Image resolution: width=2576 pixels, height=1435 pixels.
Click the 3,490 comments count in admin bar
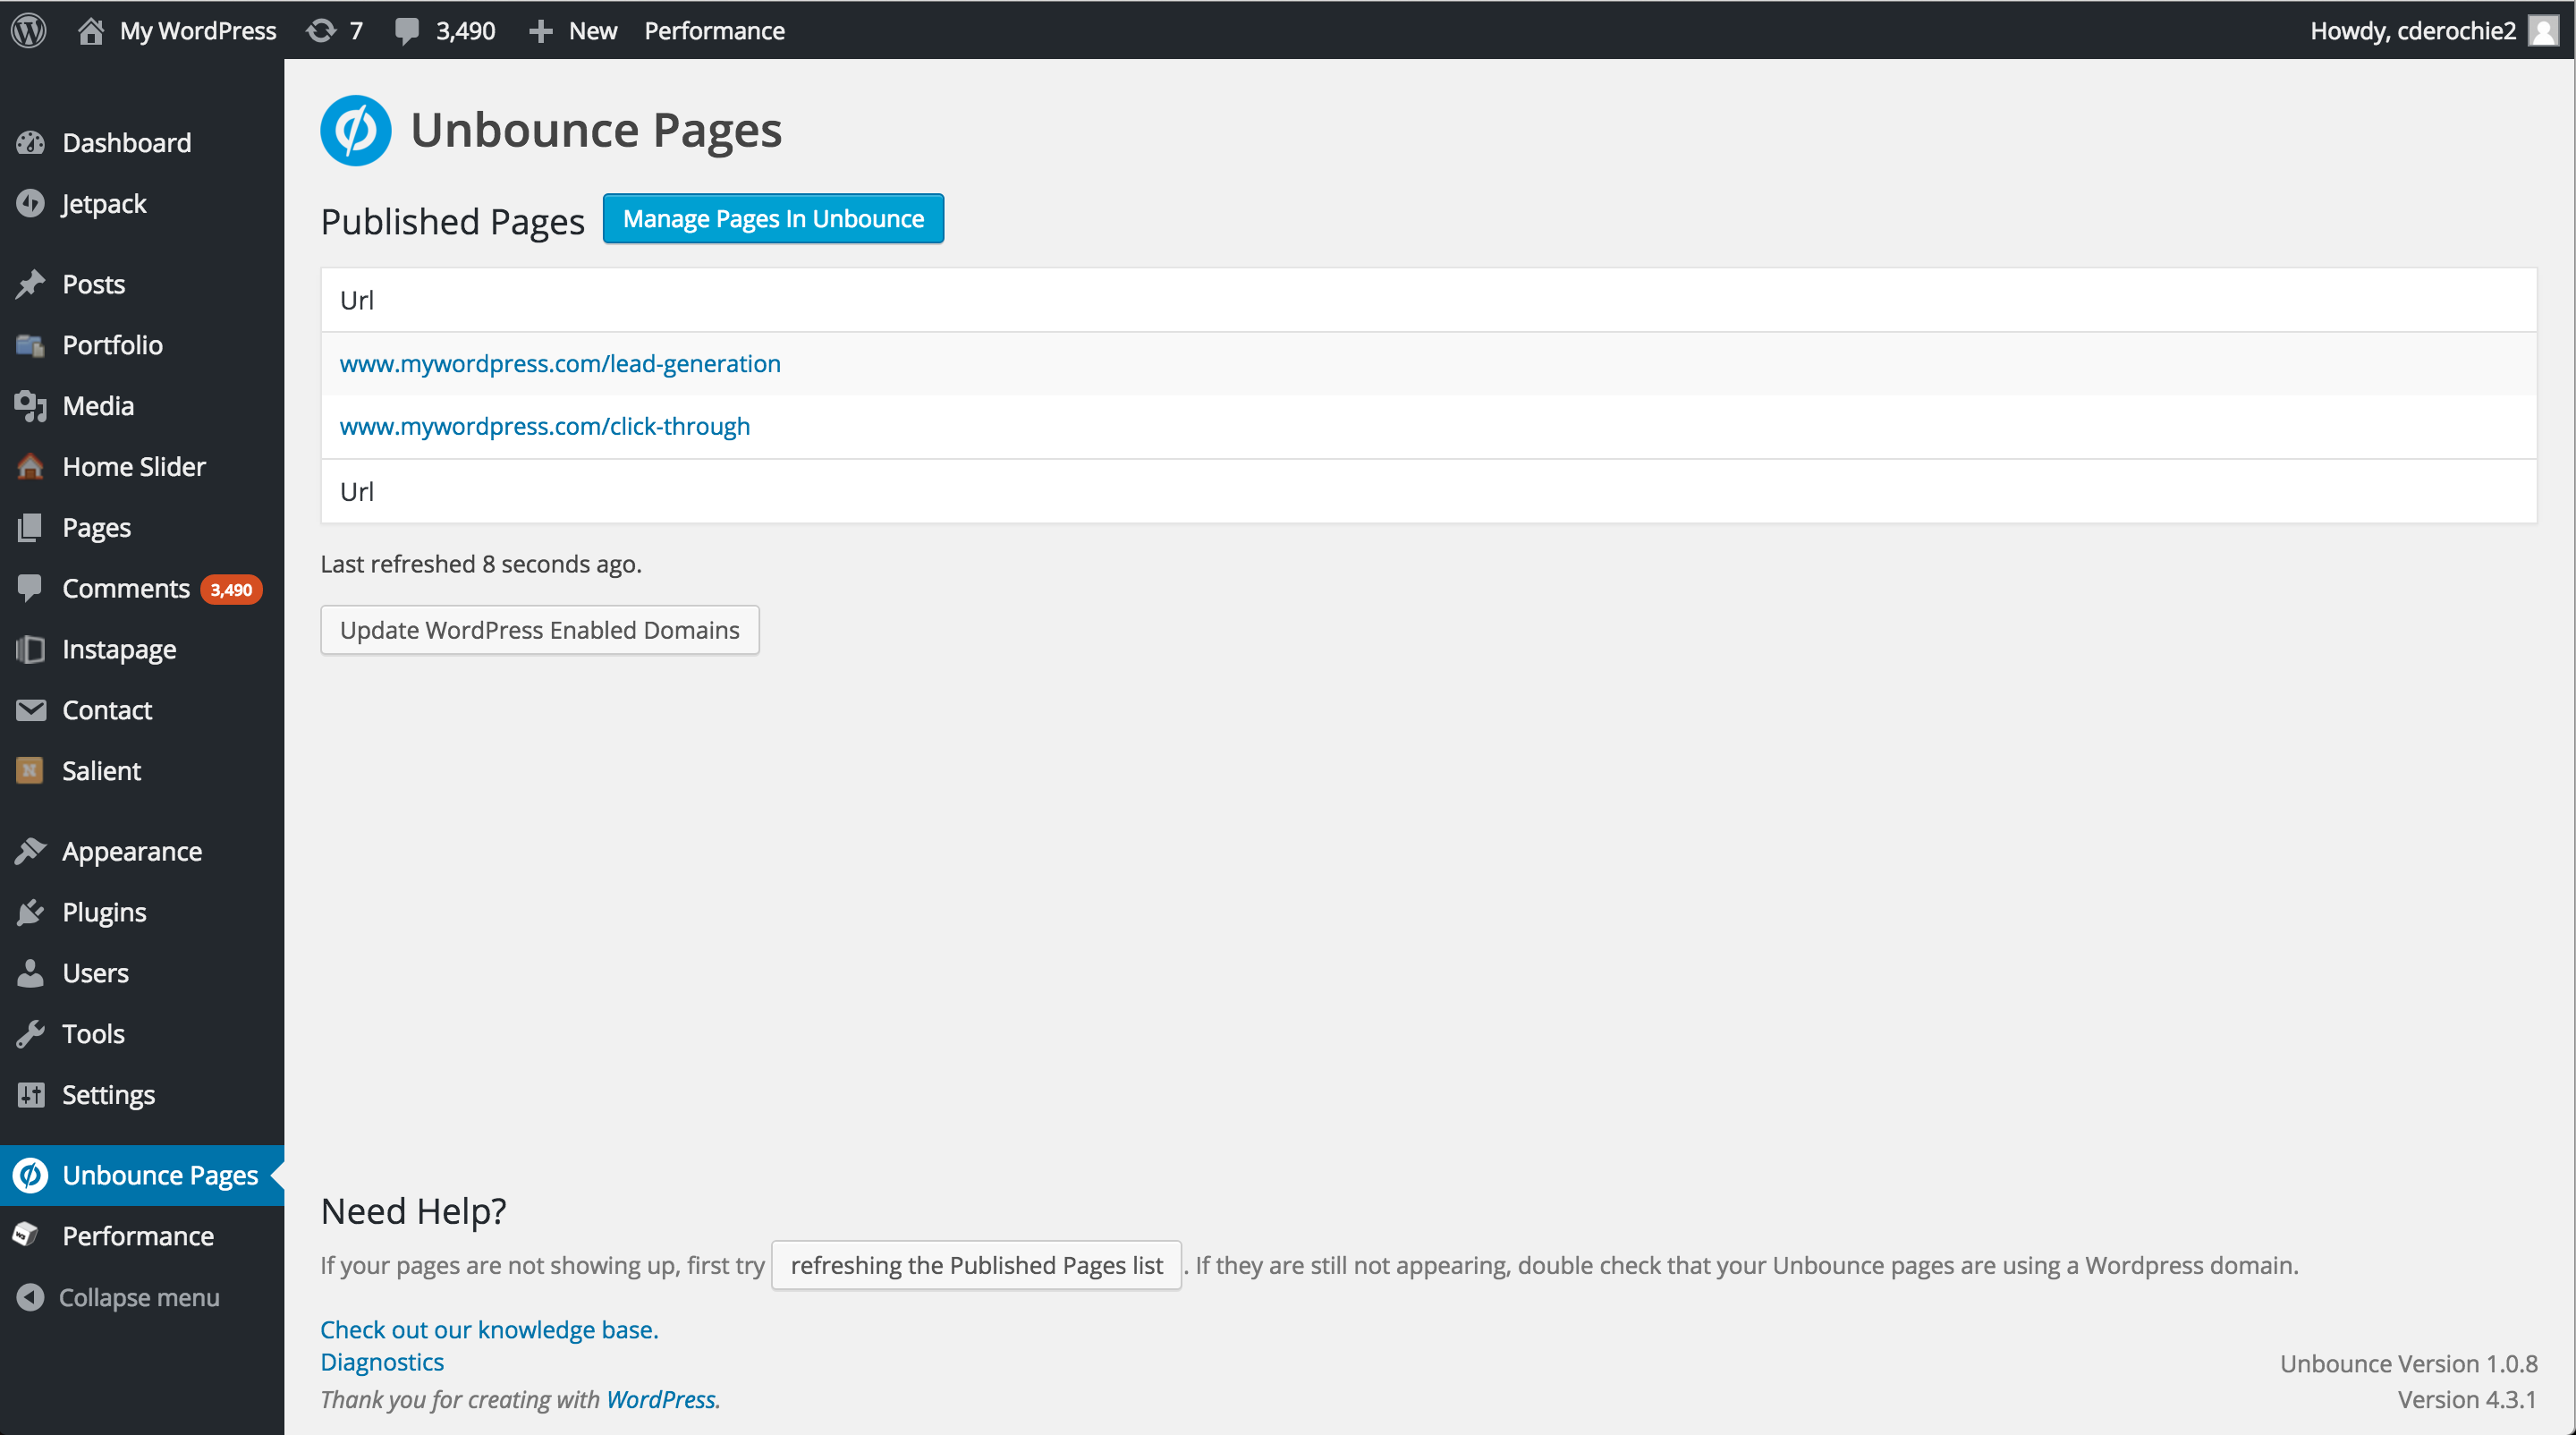tap(466, 31)
